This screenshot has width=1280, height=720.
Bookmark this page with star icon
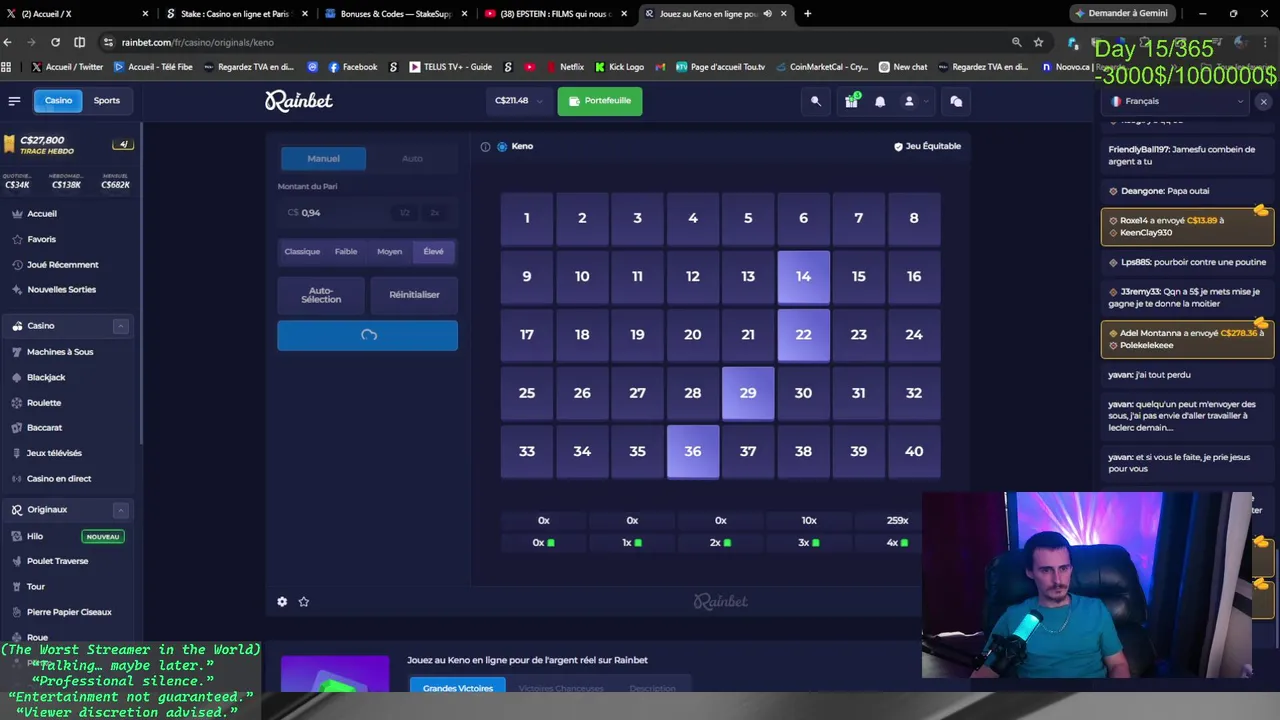[1039, 42]
